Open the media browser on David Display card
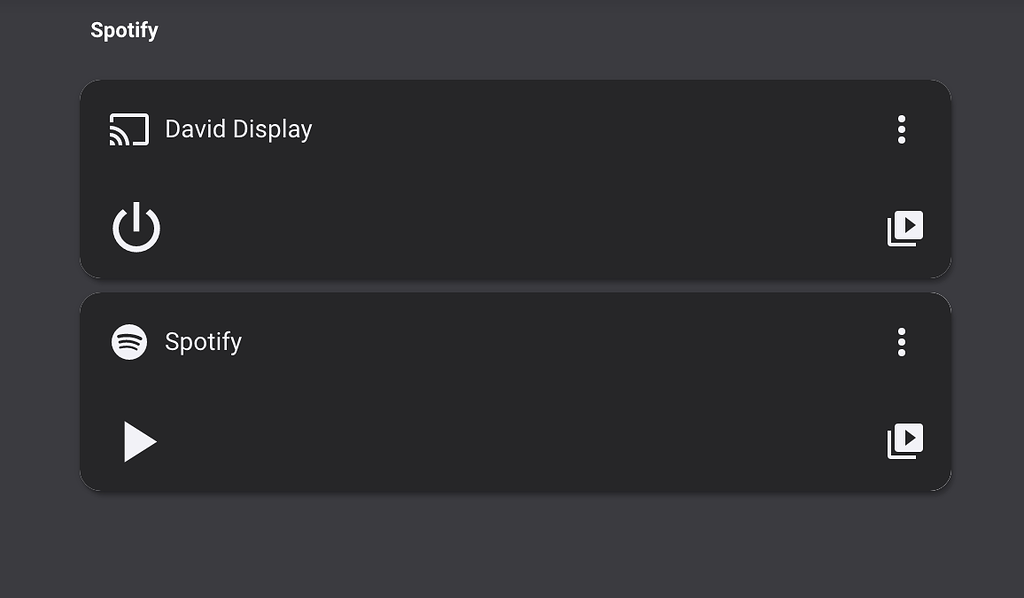 click(903, 228)
